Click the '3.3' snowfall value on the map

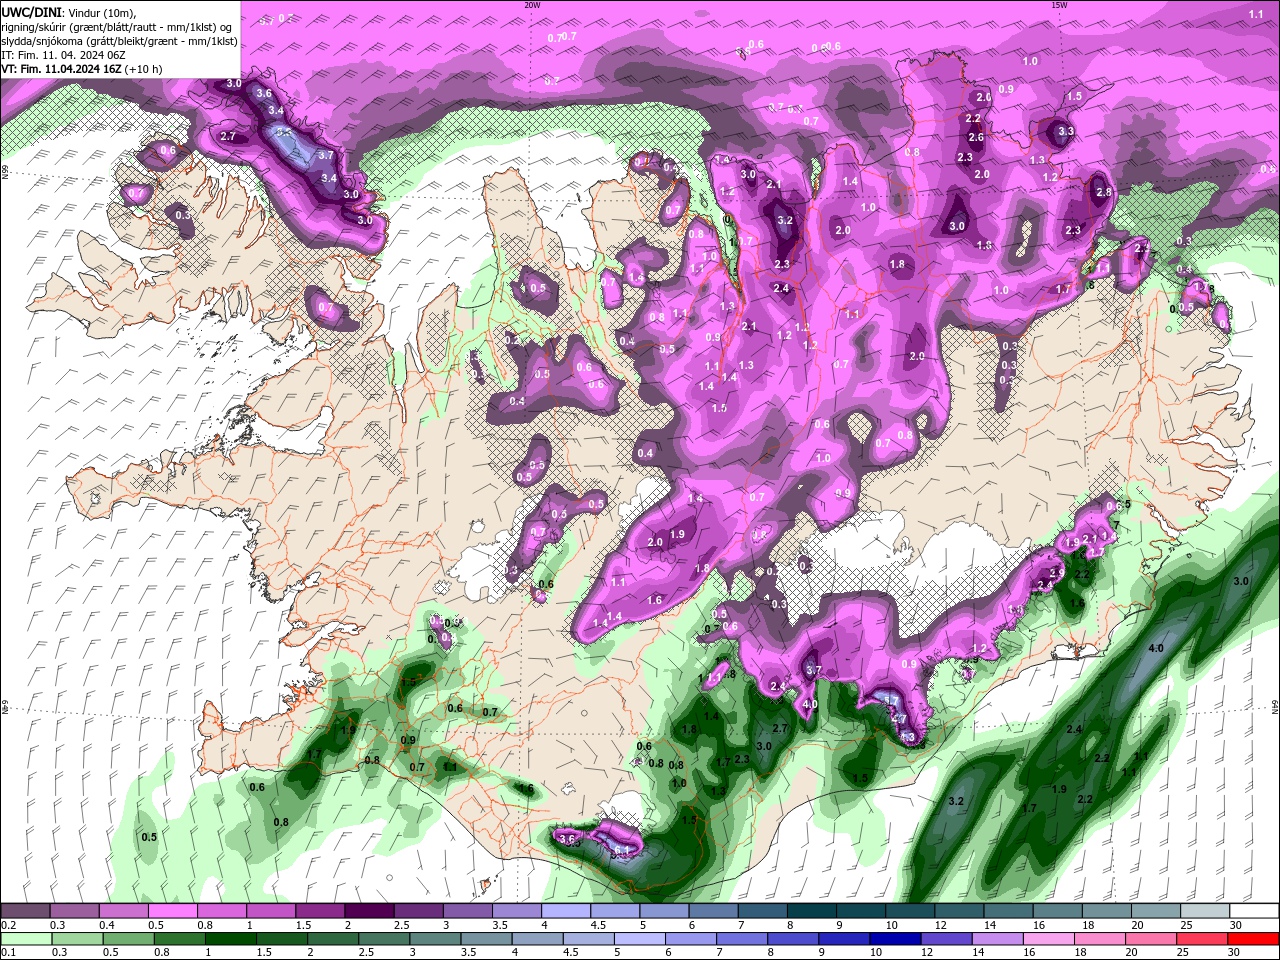pos(1066,131)
